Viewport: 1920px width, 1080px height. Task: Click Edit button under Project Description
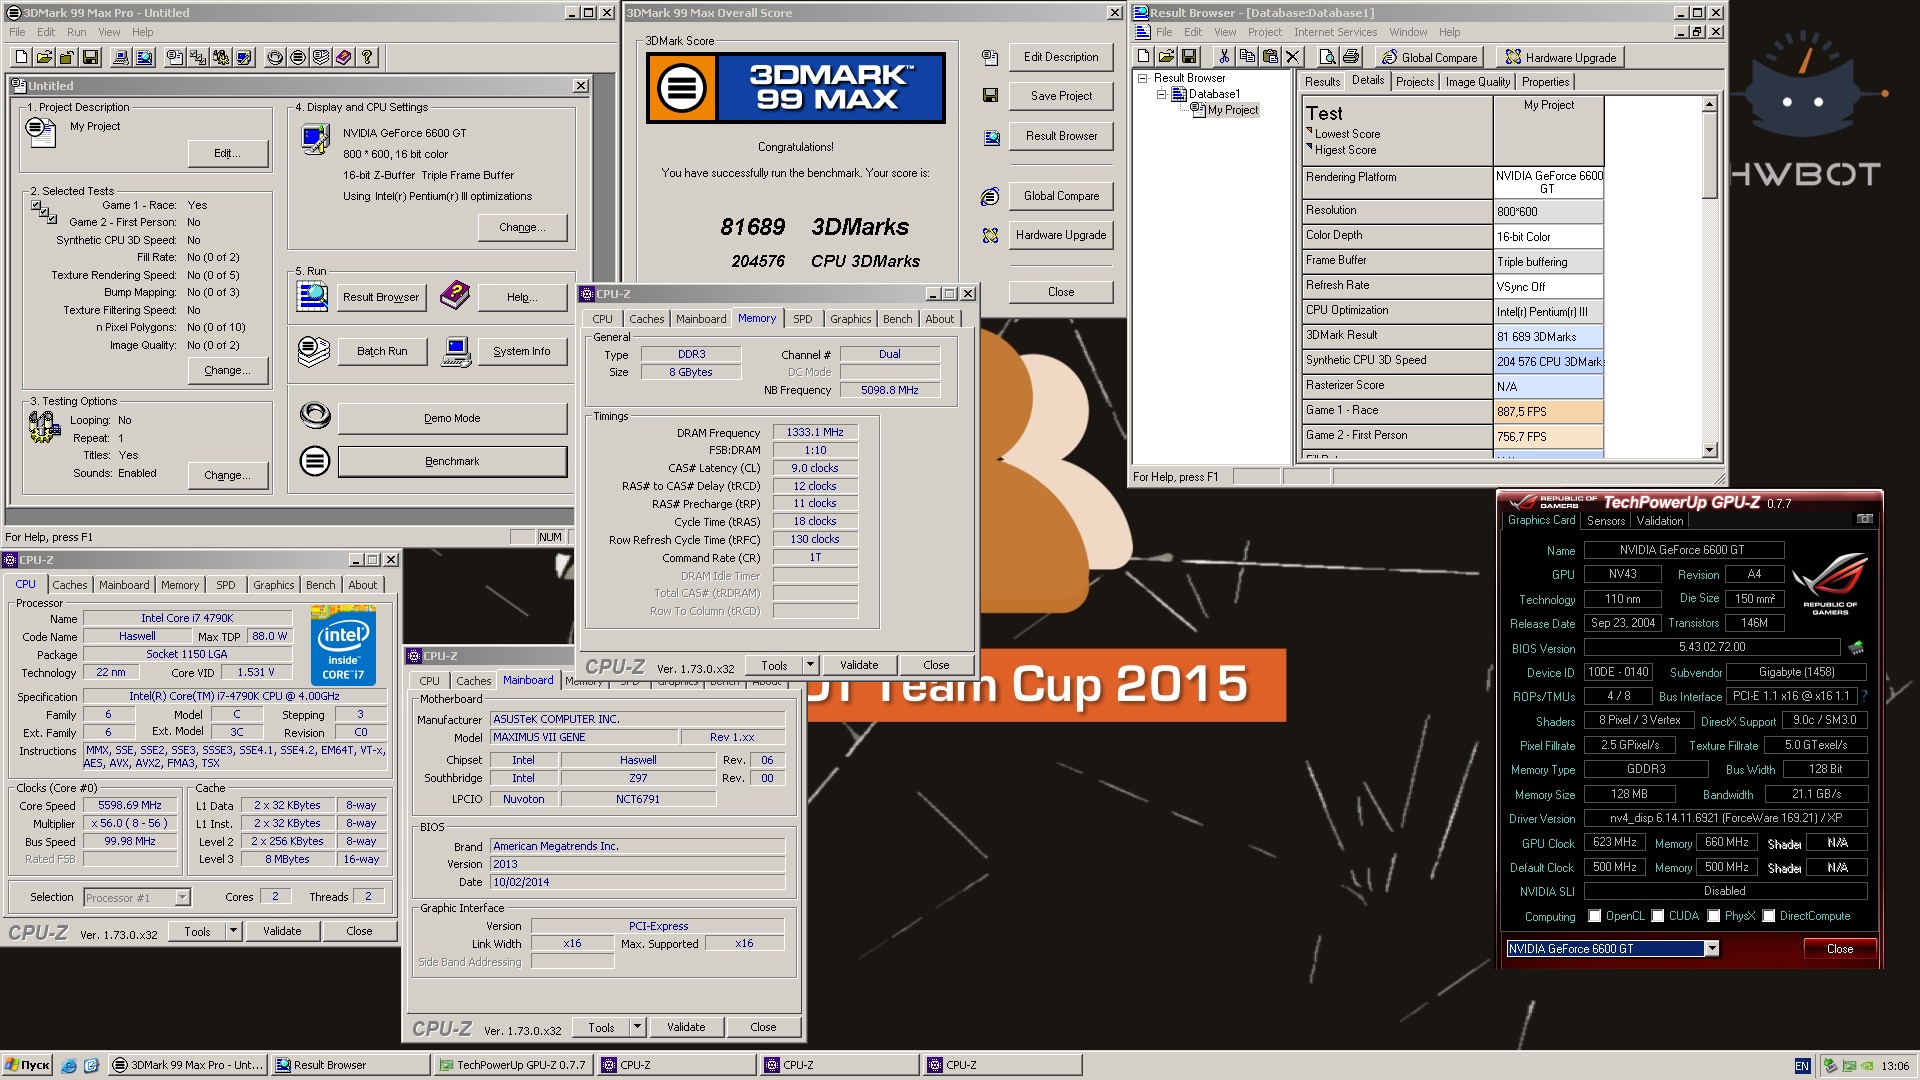[x=228, y=153]
